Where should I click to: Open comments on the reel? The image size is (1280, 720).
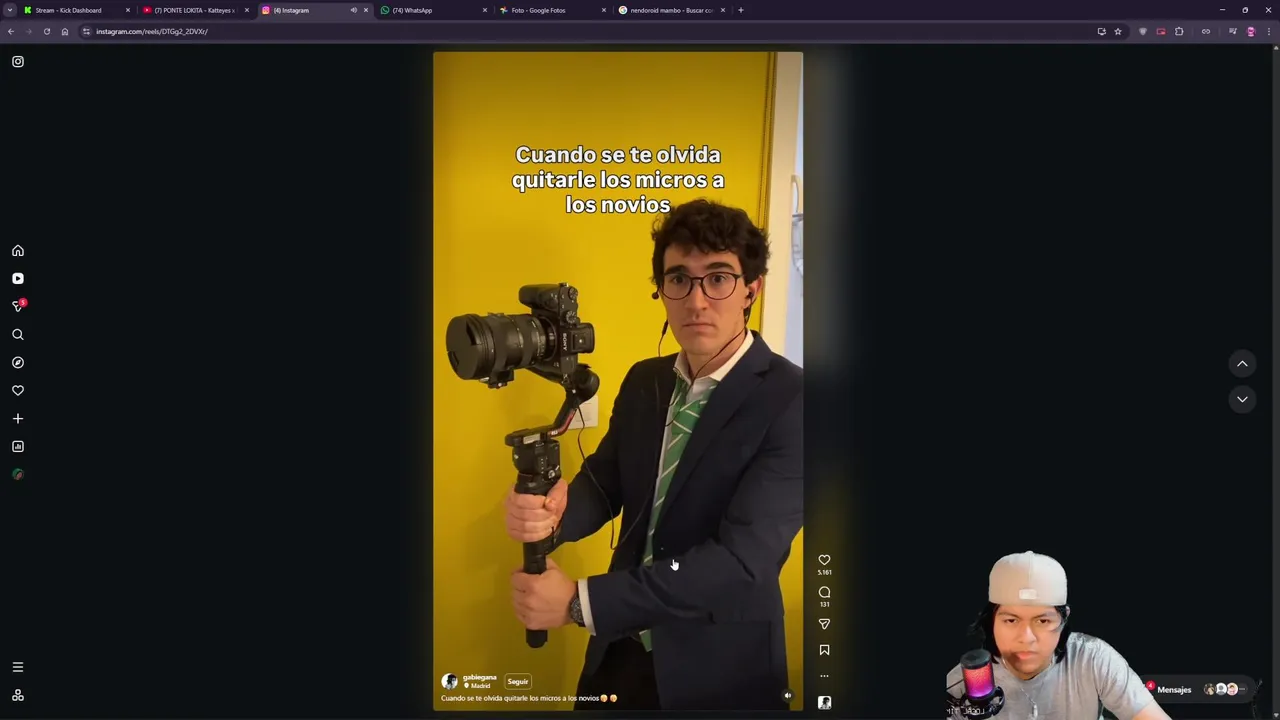(x=824, y=592)
